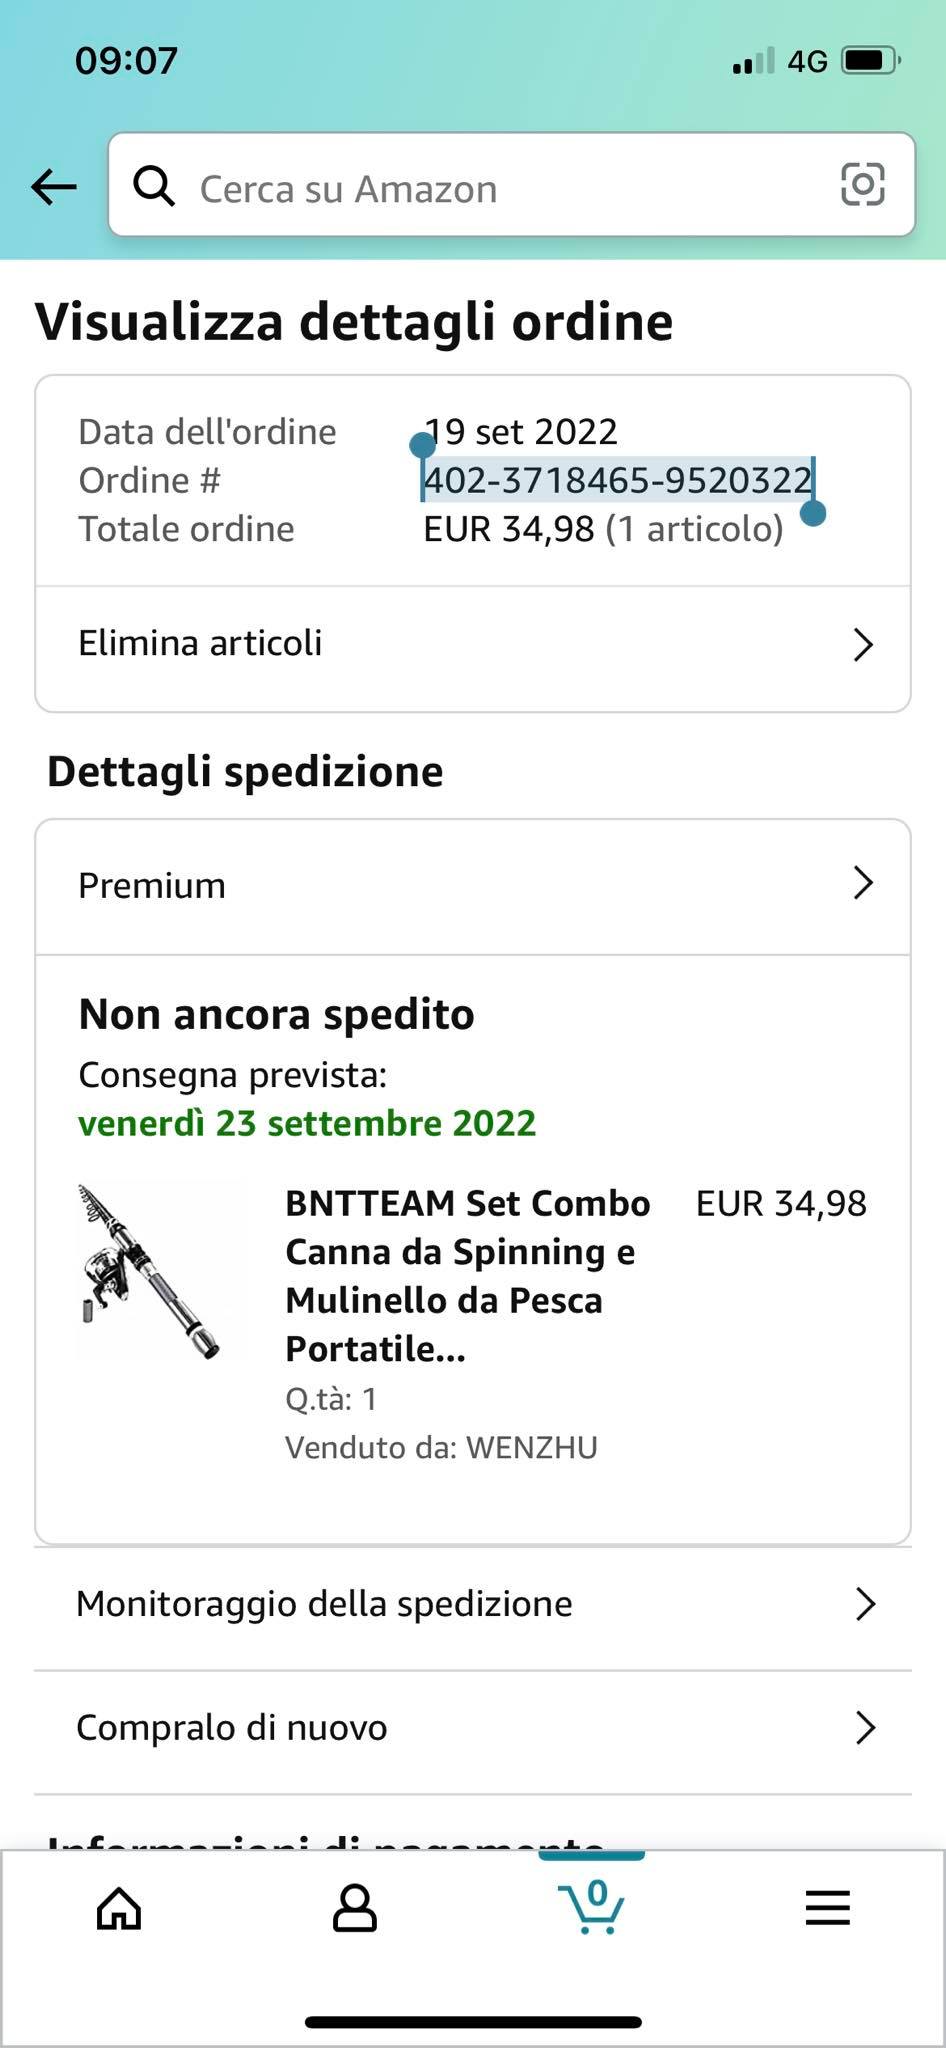Image resolution: width=946 pixels, height=2048 pixels.
Task: Tap the fishing rod product thumbnail
Action: click(x=152, y=1270)
